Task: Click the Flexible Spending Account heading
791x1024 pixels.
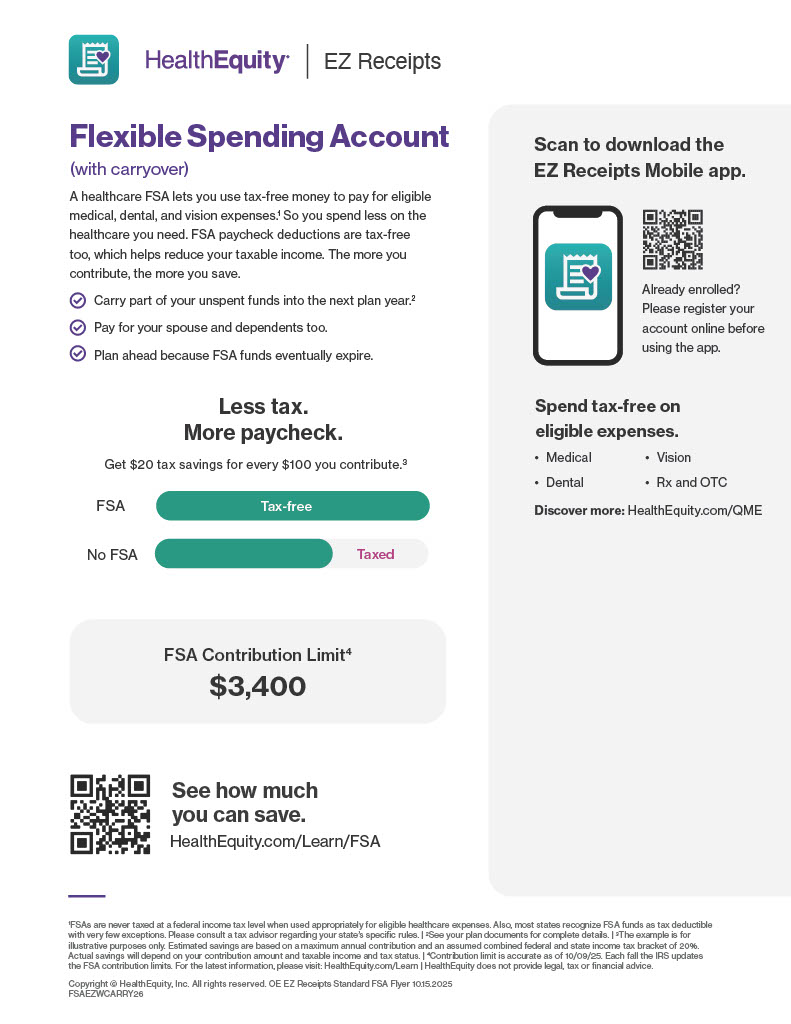Action: tap(259, 136)
